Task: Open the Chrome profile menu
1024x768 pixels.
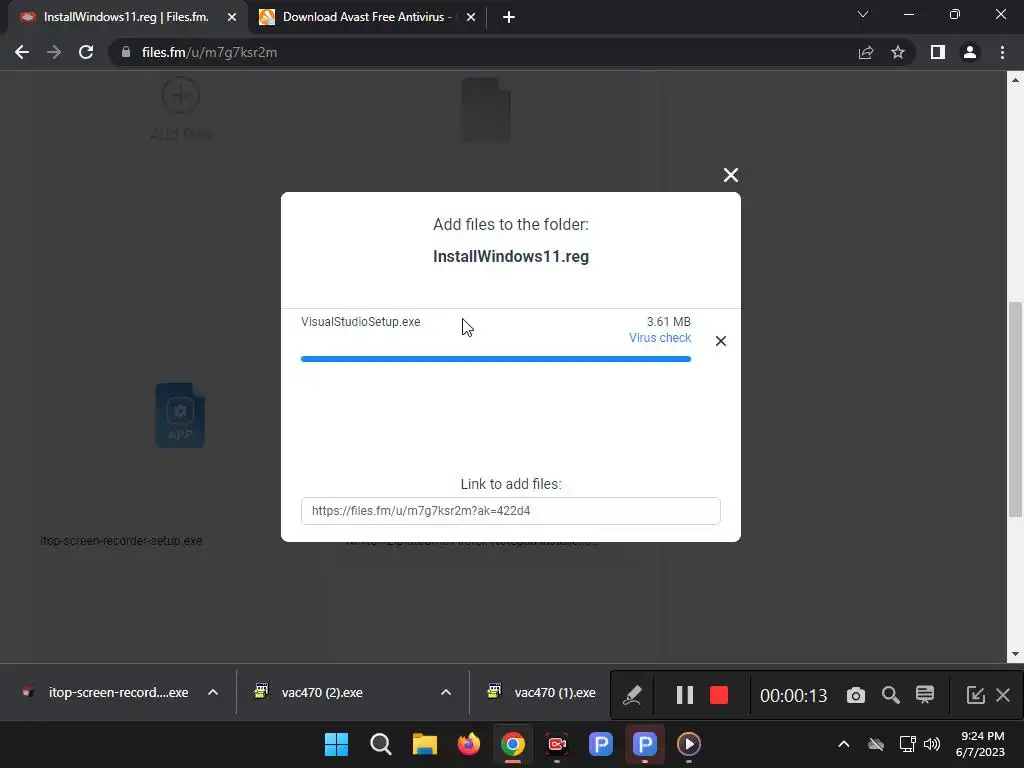Action: tap(970, 52)
